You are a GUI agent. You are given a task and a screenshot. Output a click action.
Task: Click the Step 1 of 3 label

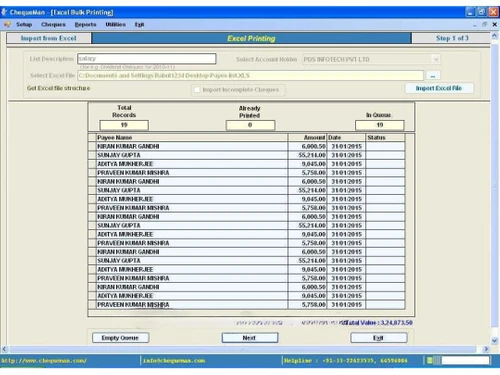[x=452, y=38]
